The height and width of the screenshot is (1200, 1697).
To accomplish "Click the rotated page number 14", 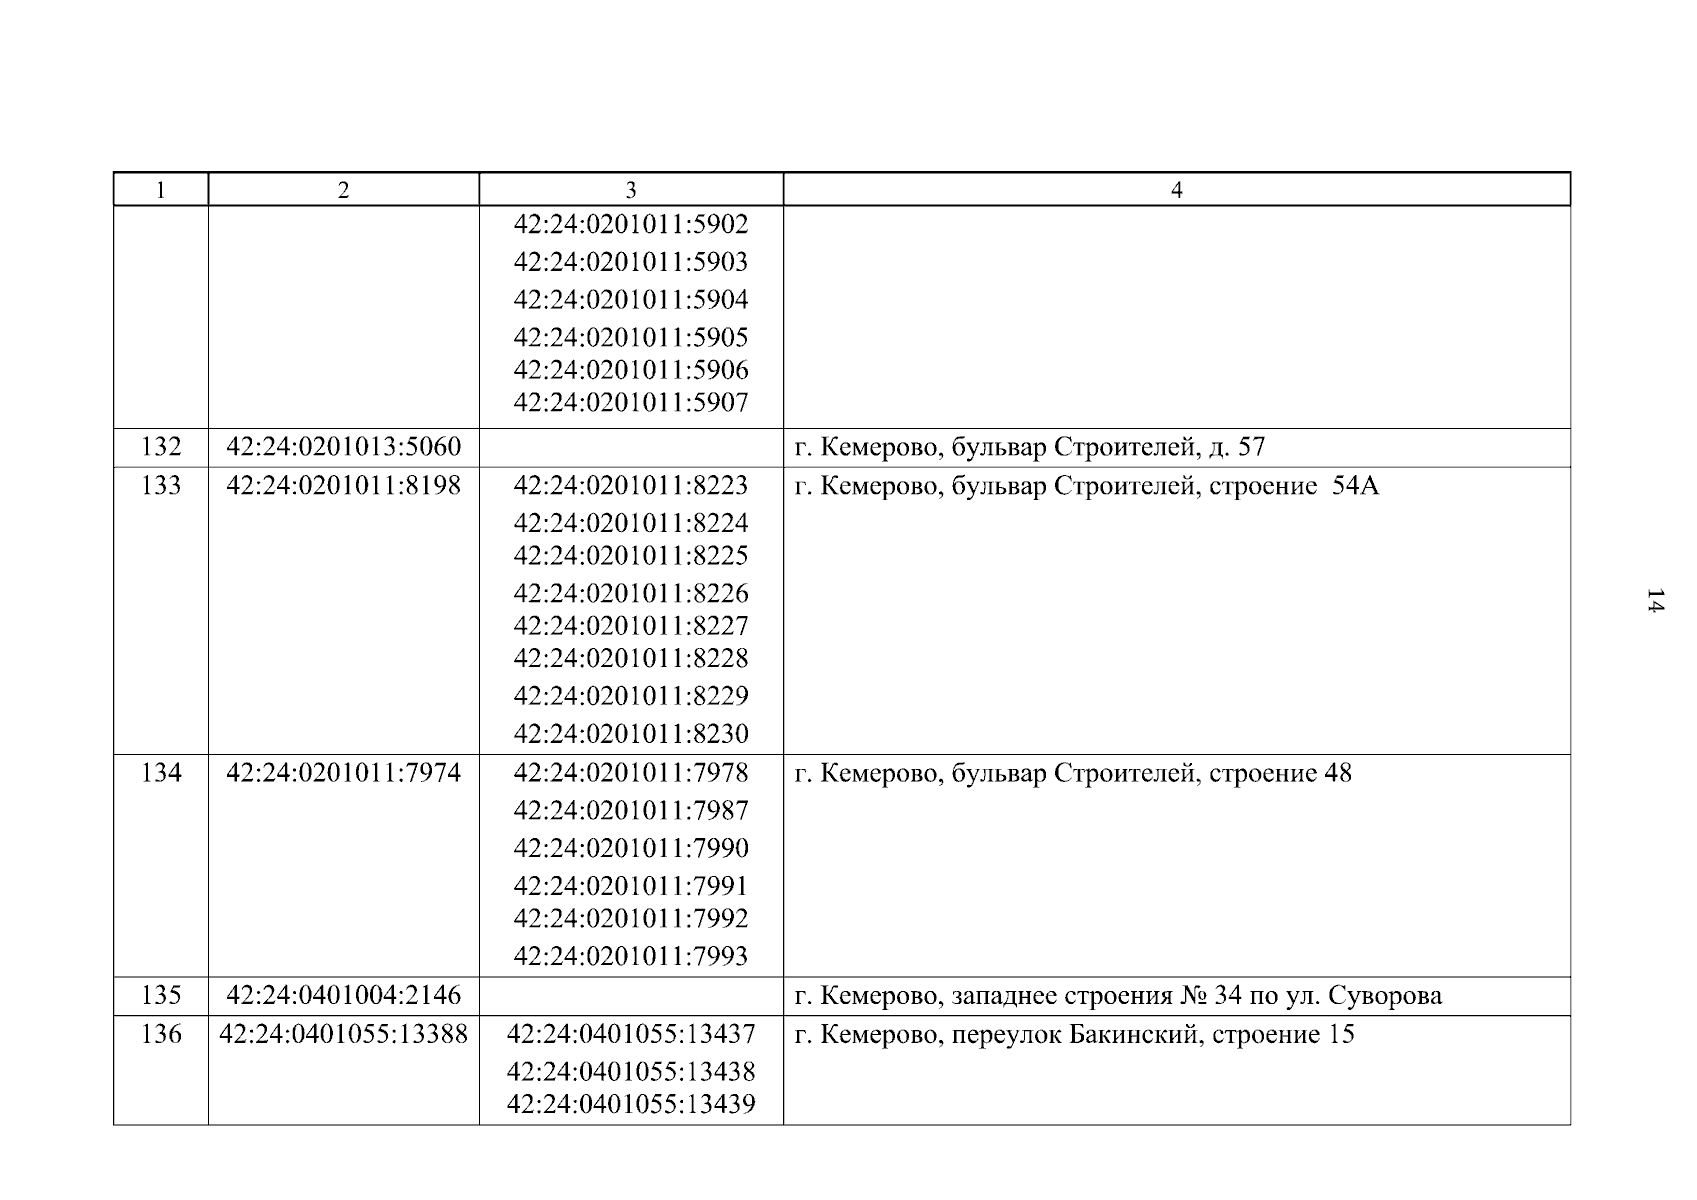I will click(x=1654, y=602).
